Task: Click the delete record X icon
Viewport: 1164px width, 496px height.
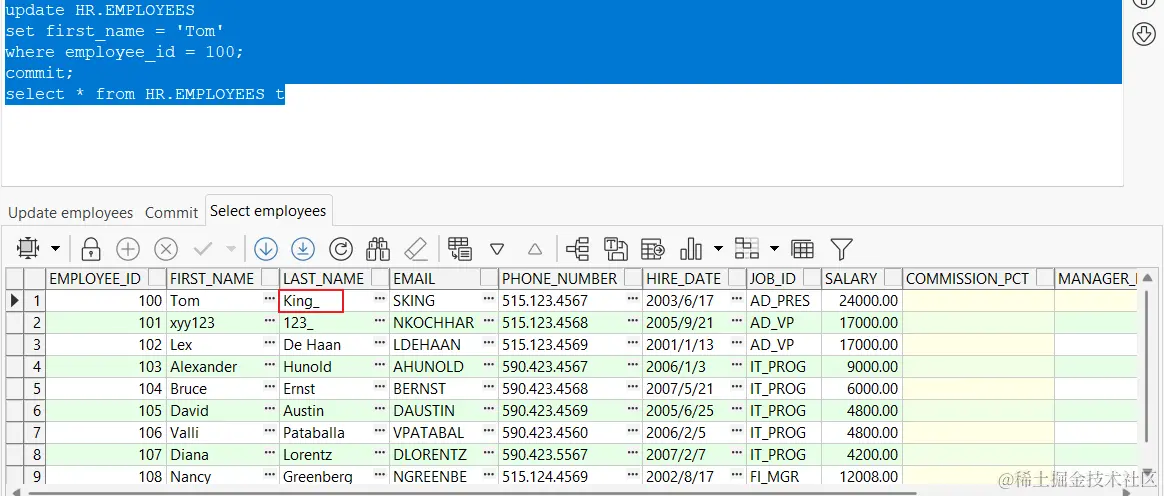Action: click(166, 249)
